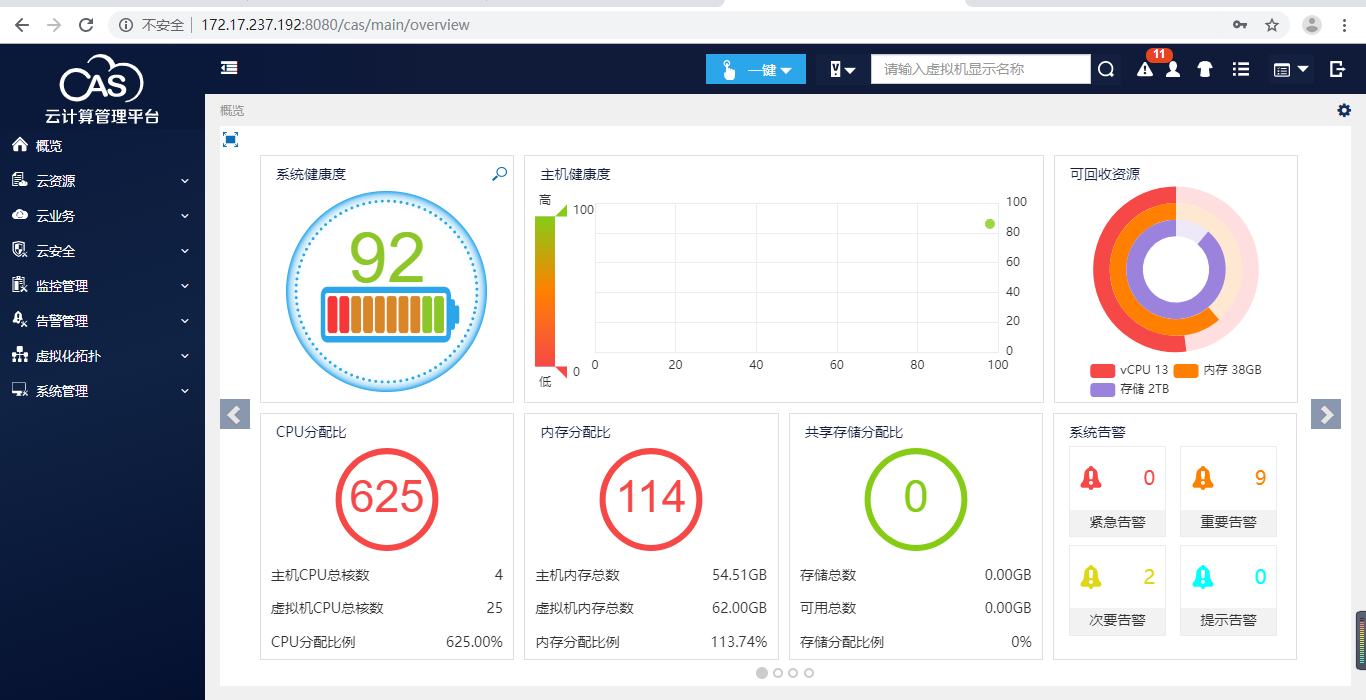Viewport: 1366px width, 700px height.
Task: Open the 一键 quick action dropdown
Action: coord(756,69)
